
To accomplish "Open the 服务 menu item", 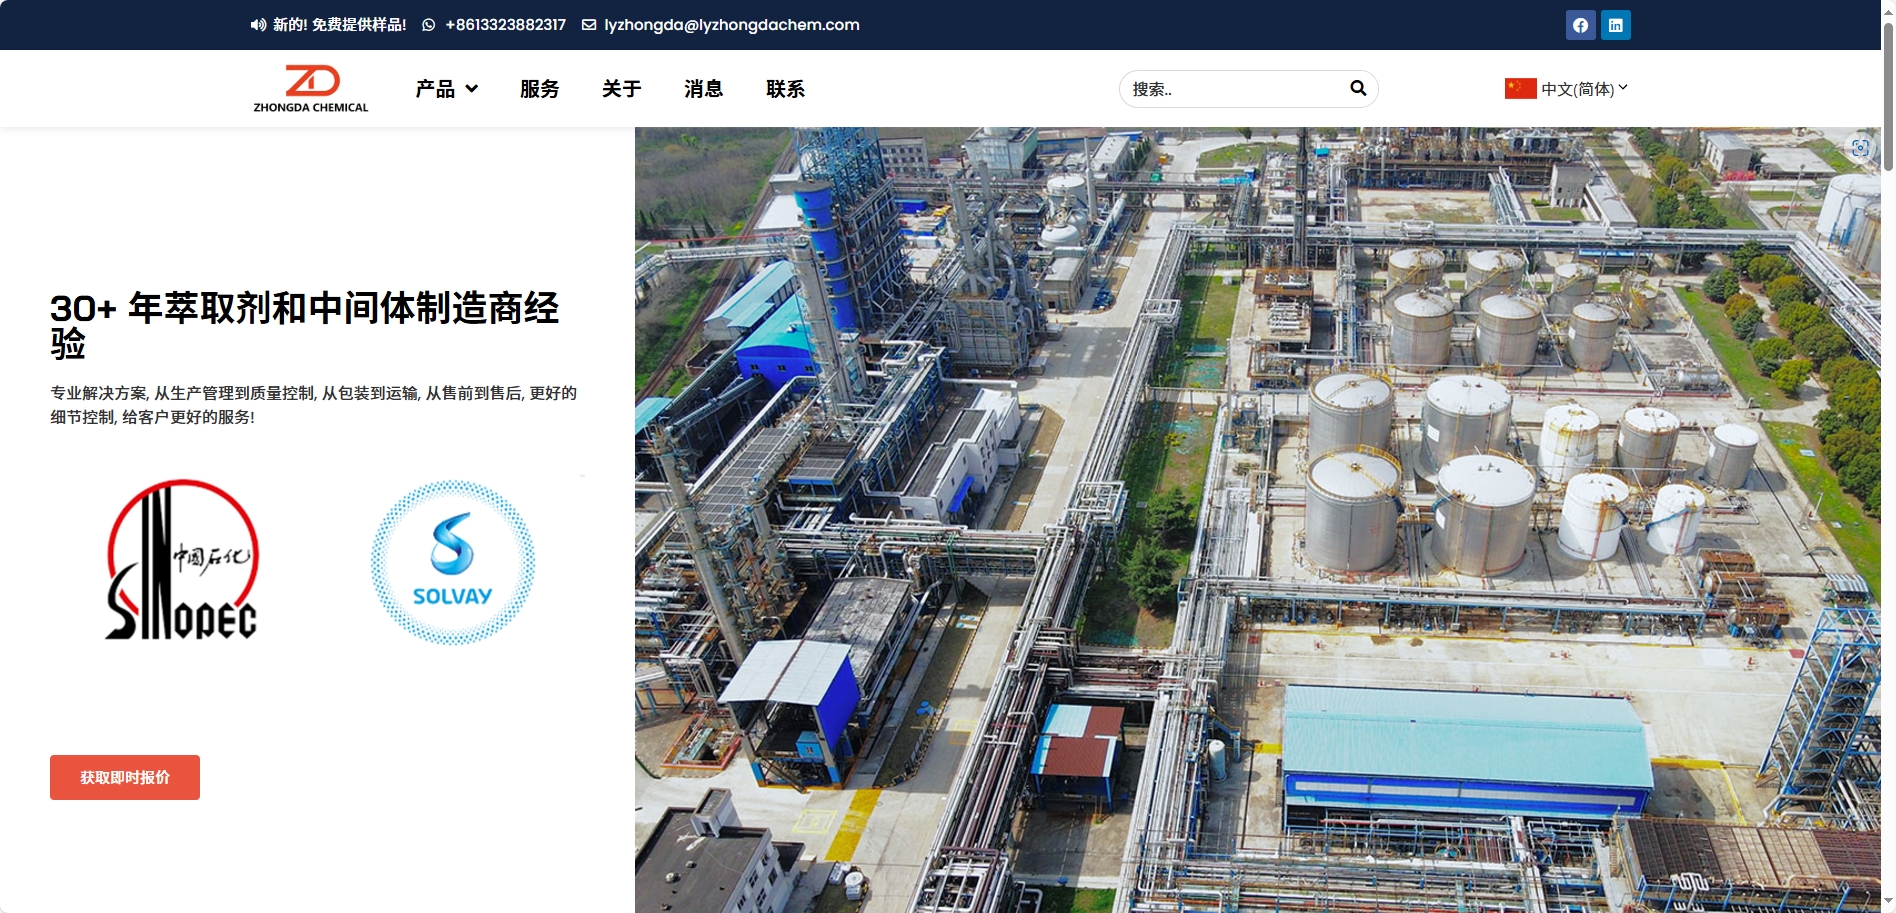I will (x=539, y=89).
